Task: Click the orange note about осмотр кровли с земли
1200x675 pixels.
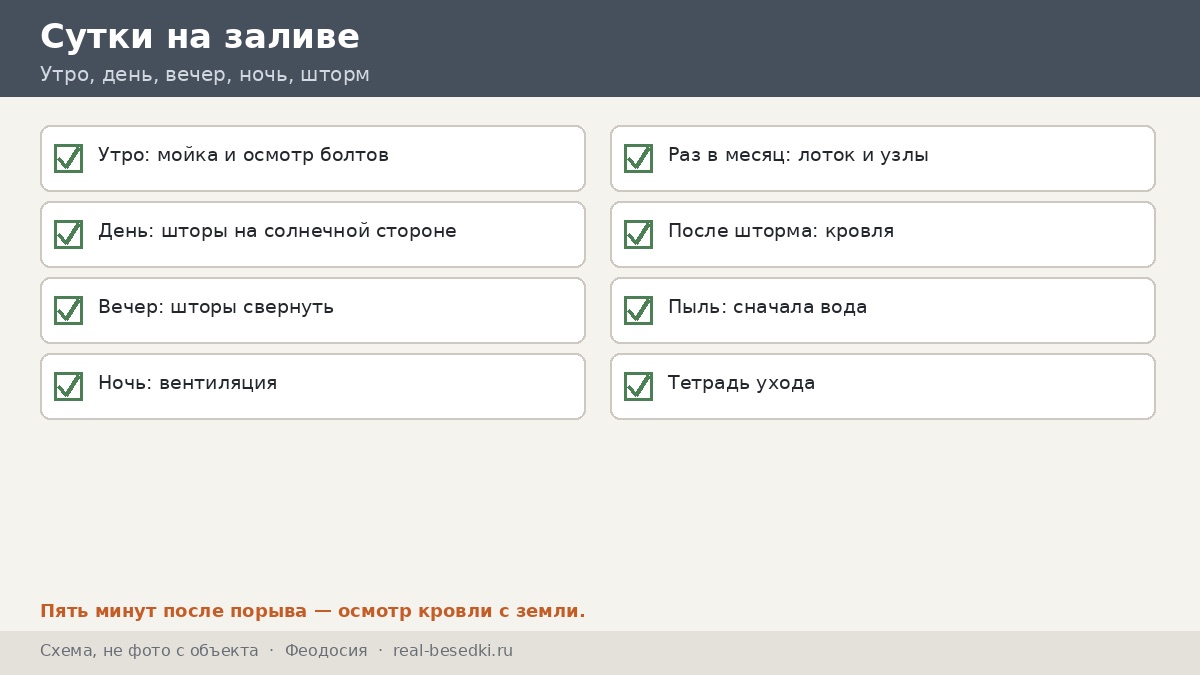Action: coord(313,611)
